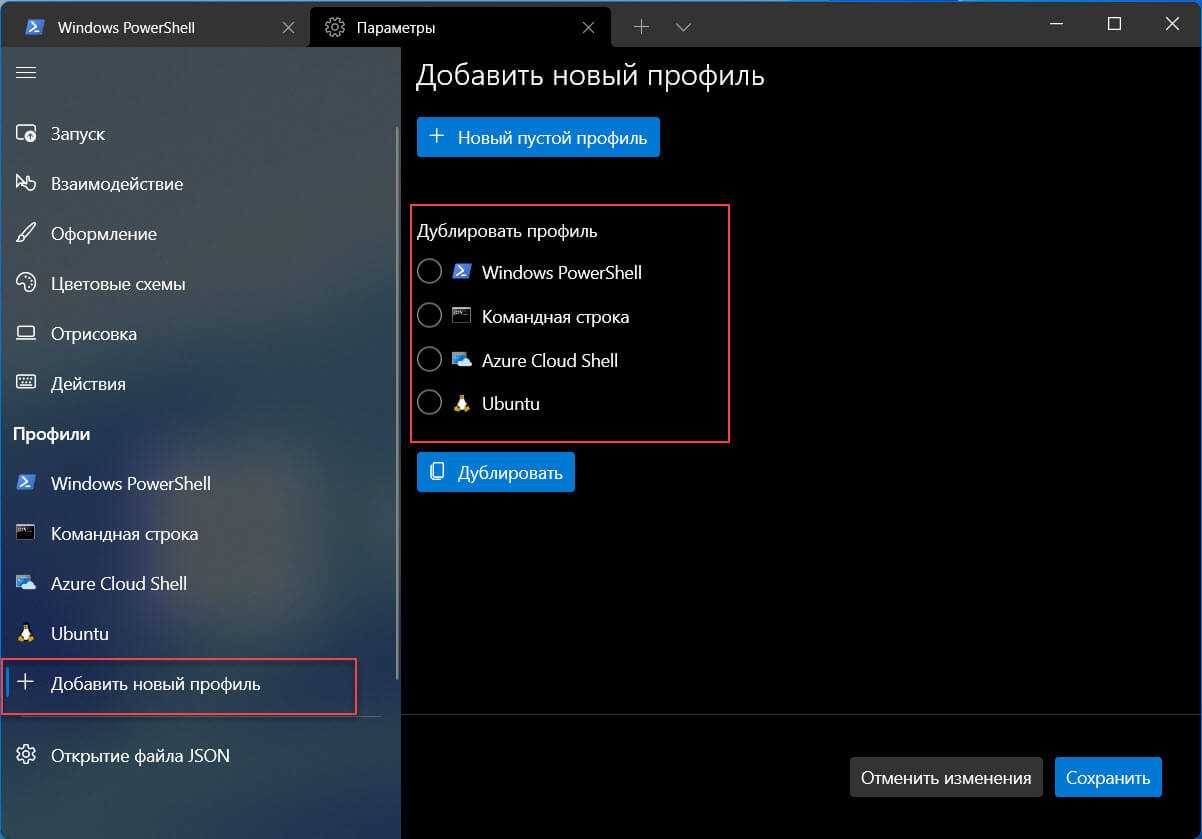Select Windows PowerShell radio button to duplicate

point(429,272)
